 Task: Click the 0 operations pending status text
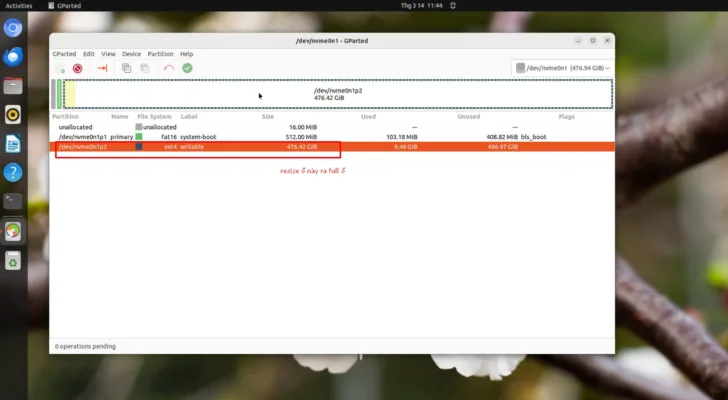(85, 346)
